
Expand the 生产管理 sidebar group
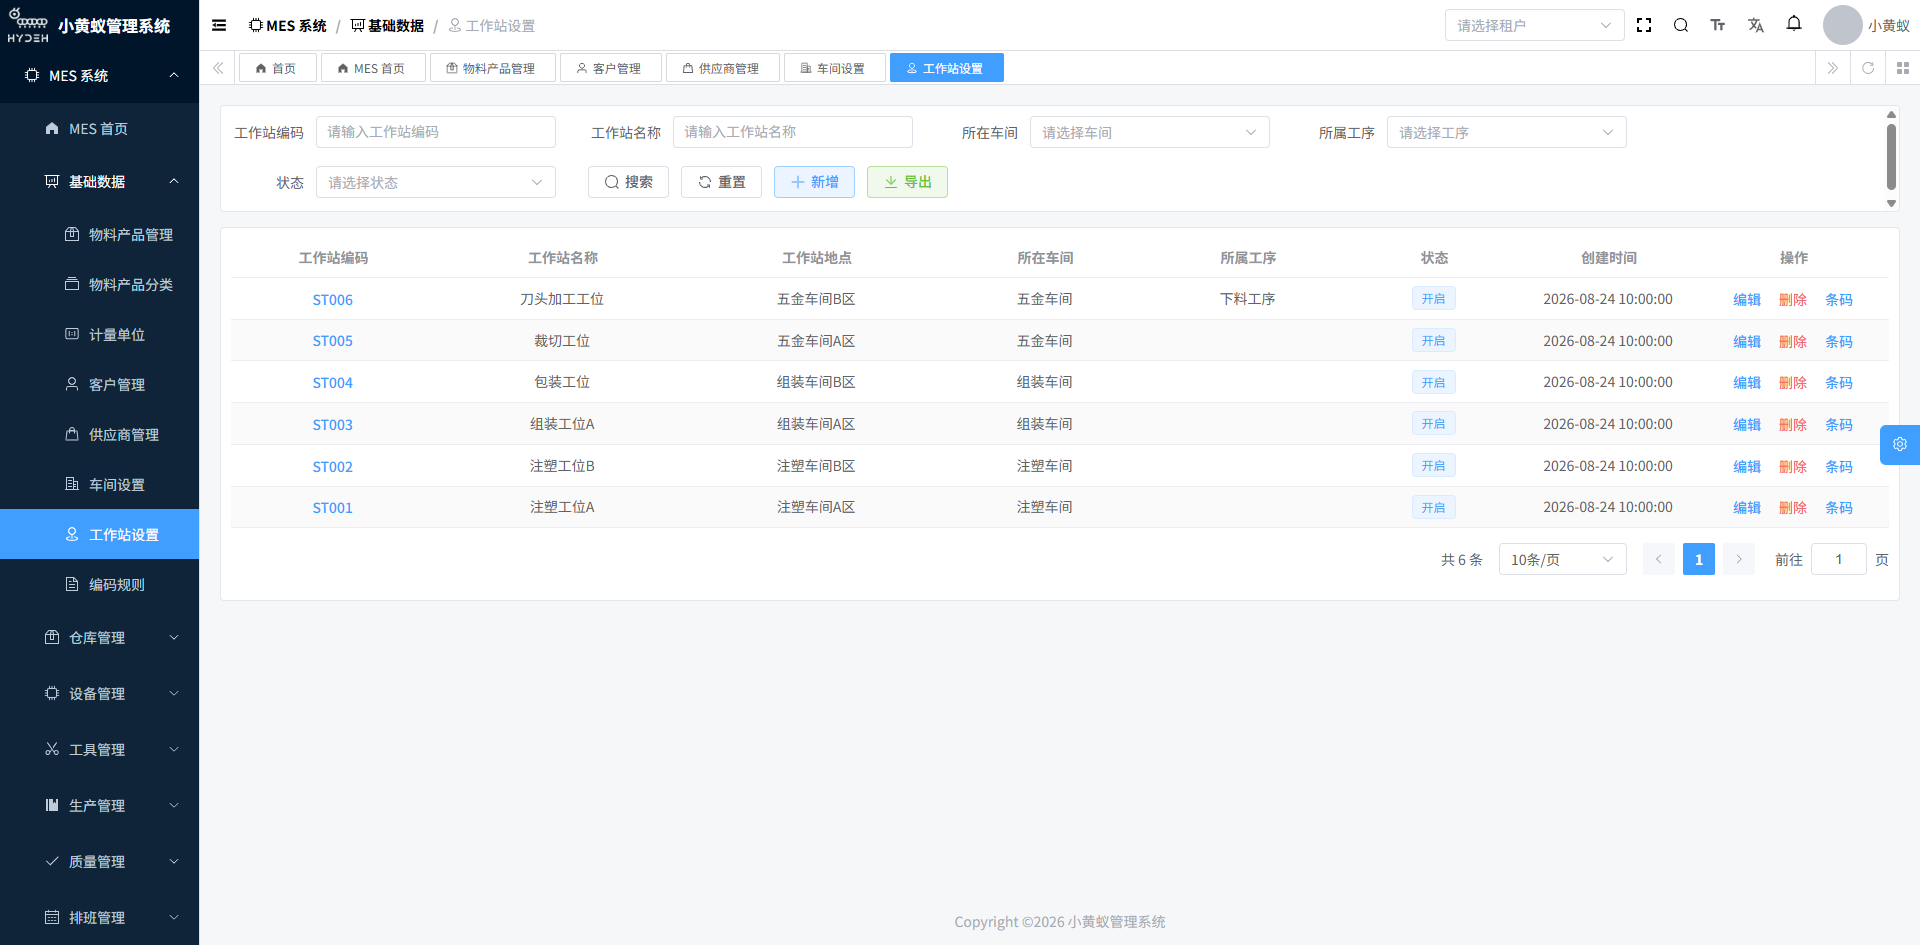pos(100,805)
